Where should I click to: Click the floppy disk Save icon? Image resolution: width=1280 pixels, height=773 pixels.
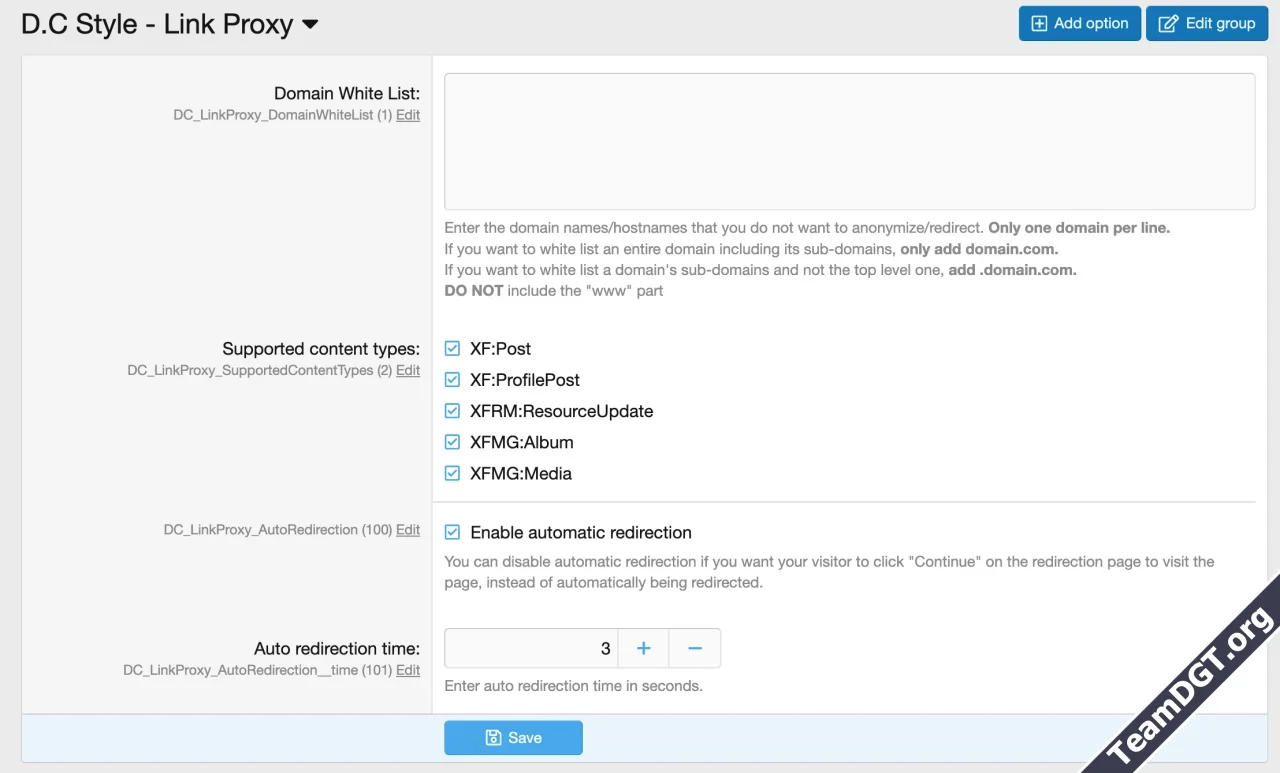pos(493,738)
